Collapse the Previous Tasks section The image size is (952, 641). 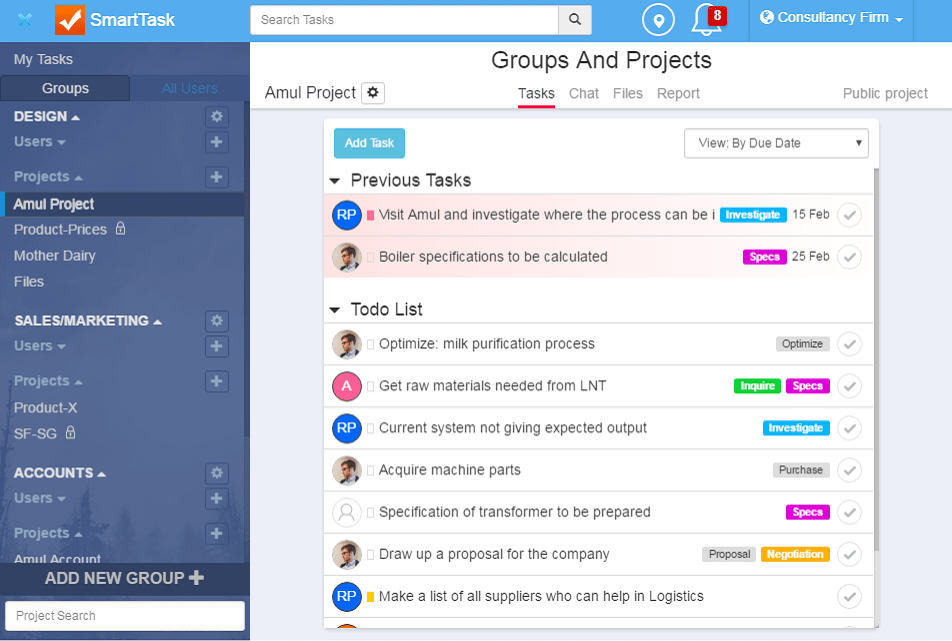pyautogui.click(x=335, y=181)
